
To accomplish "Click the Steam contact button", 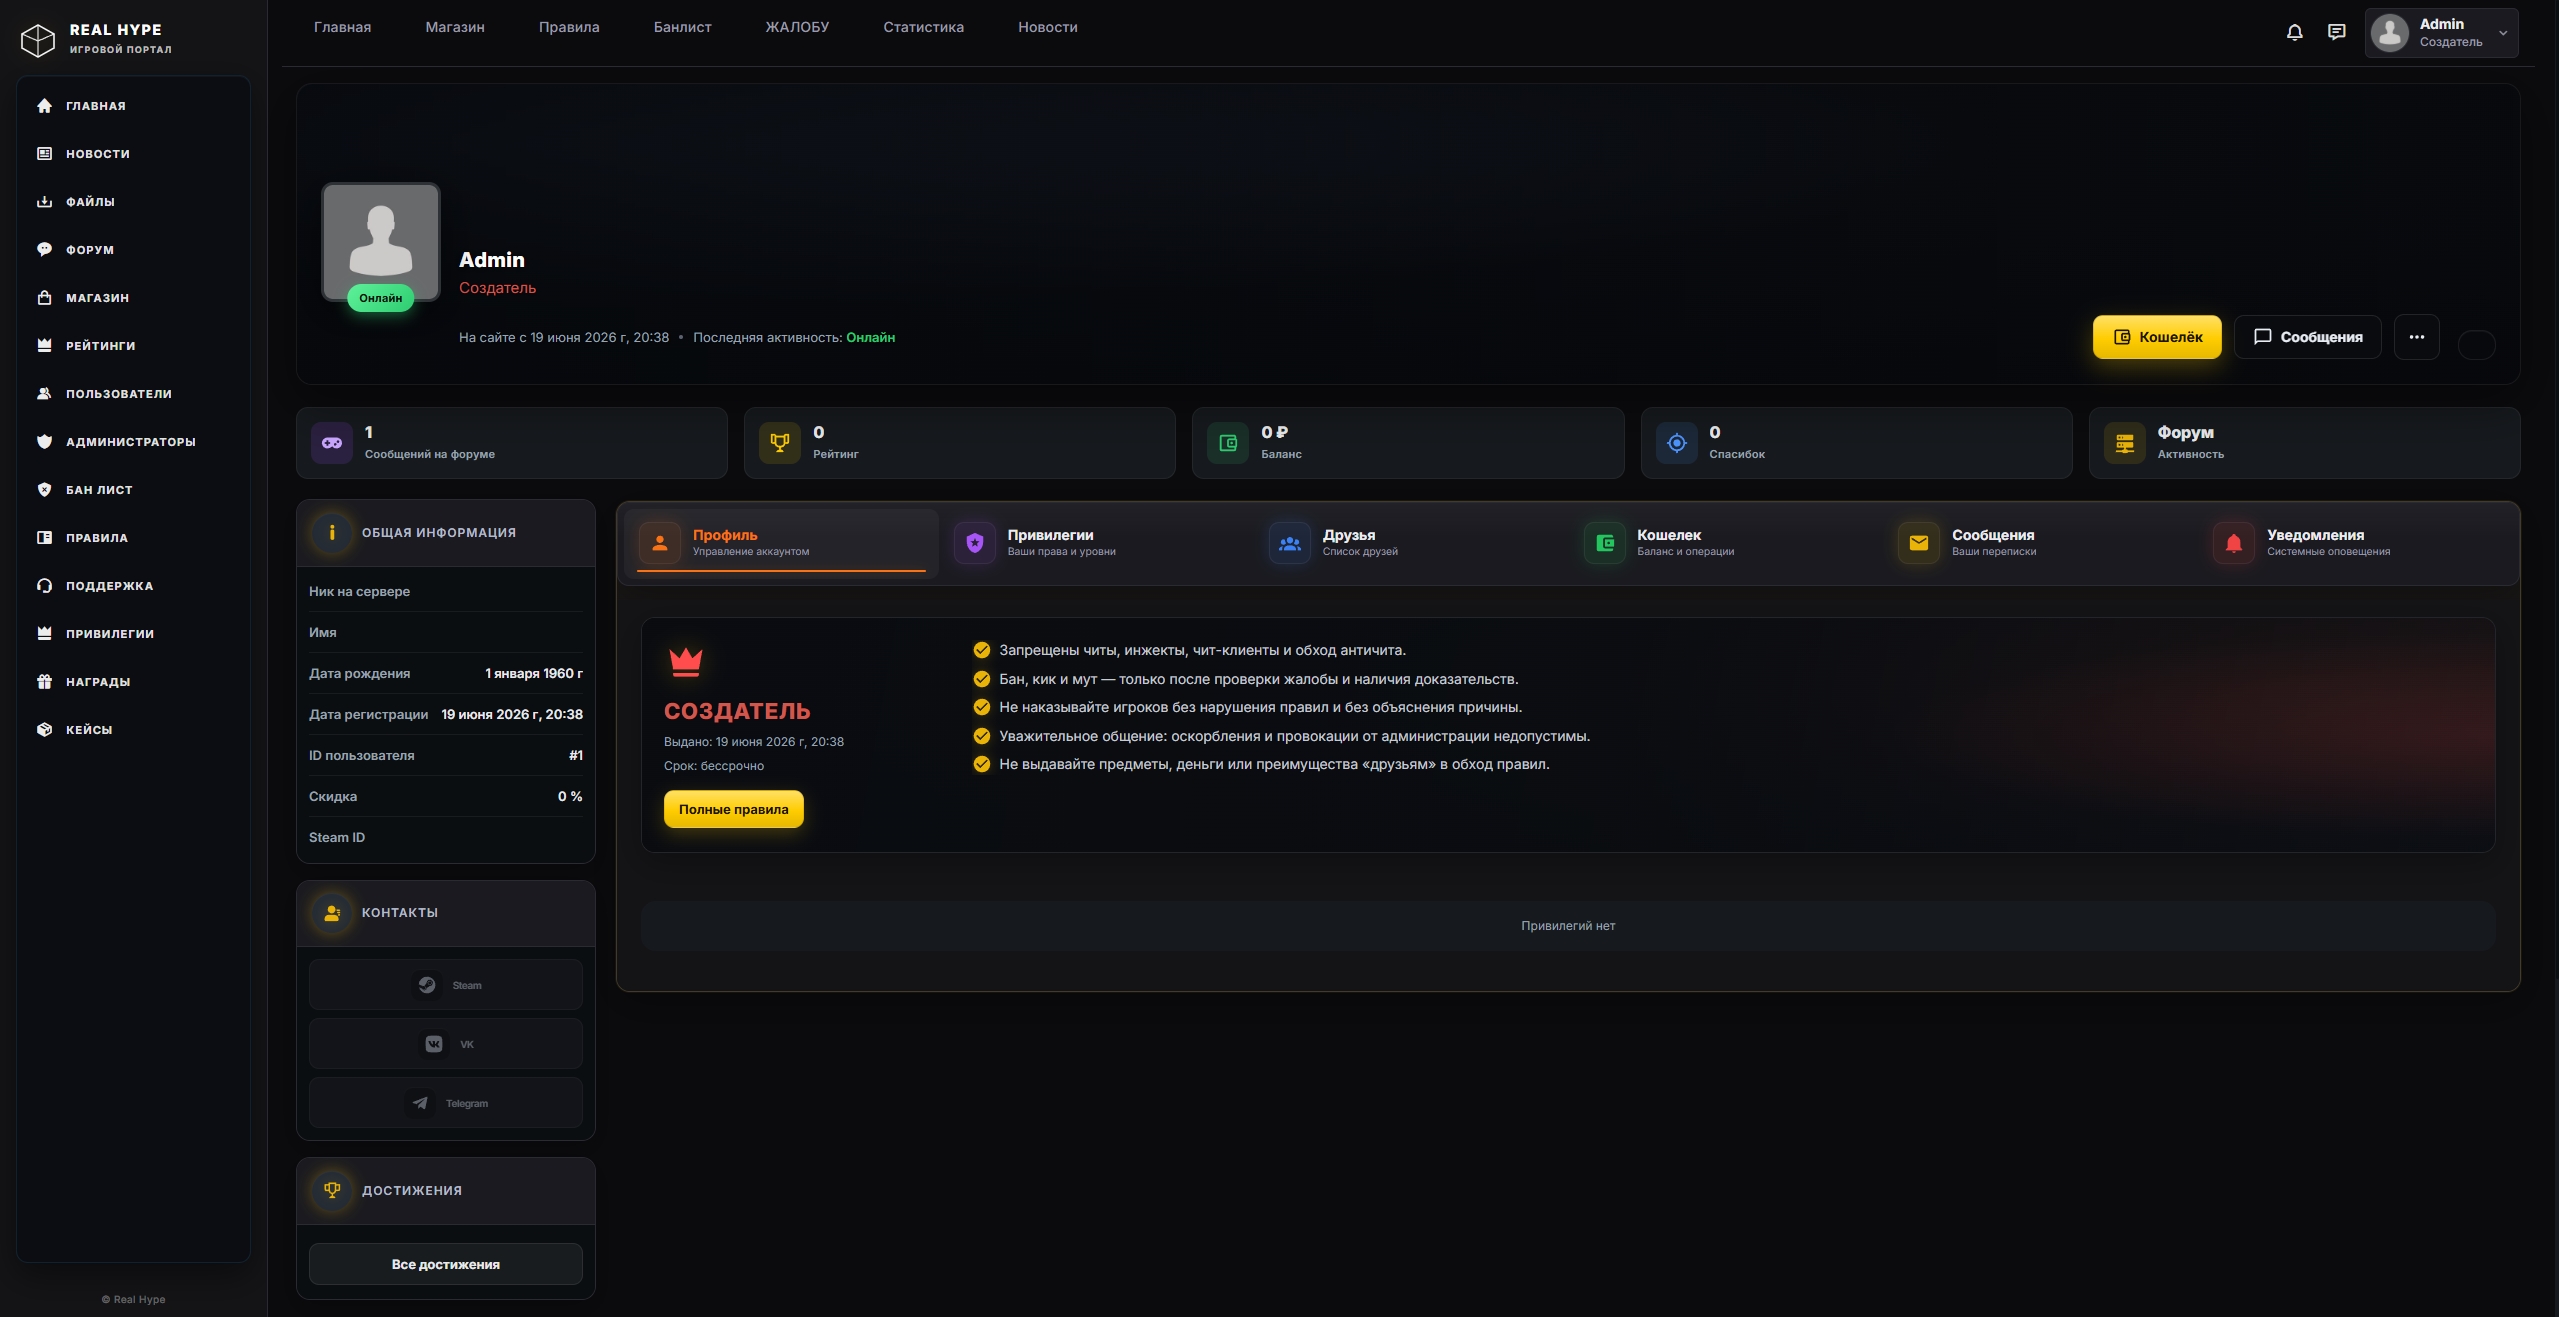I will click(x=446, y=985).
